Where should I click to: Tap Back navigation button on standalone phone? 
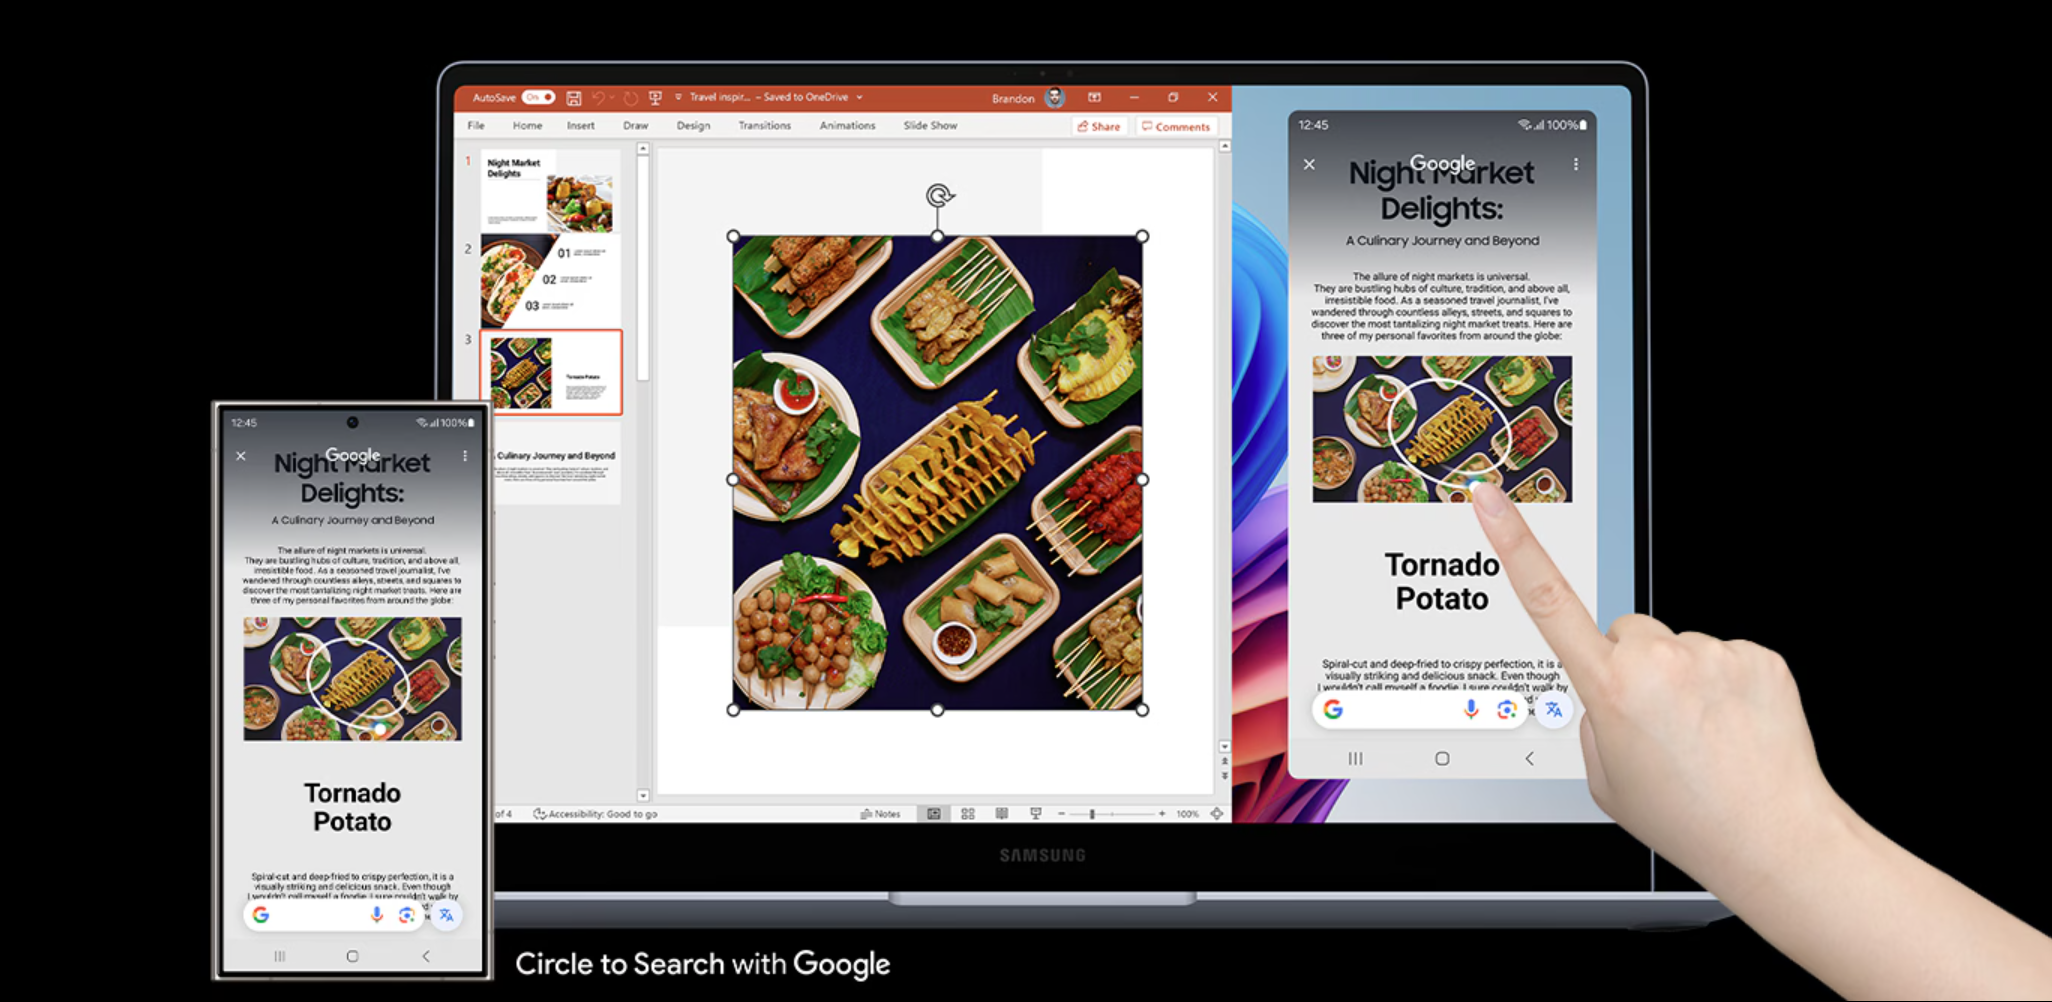click(426, 956)
